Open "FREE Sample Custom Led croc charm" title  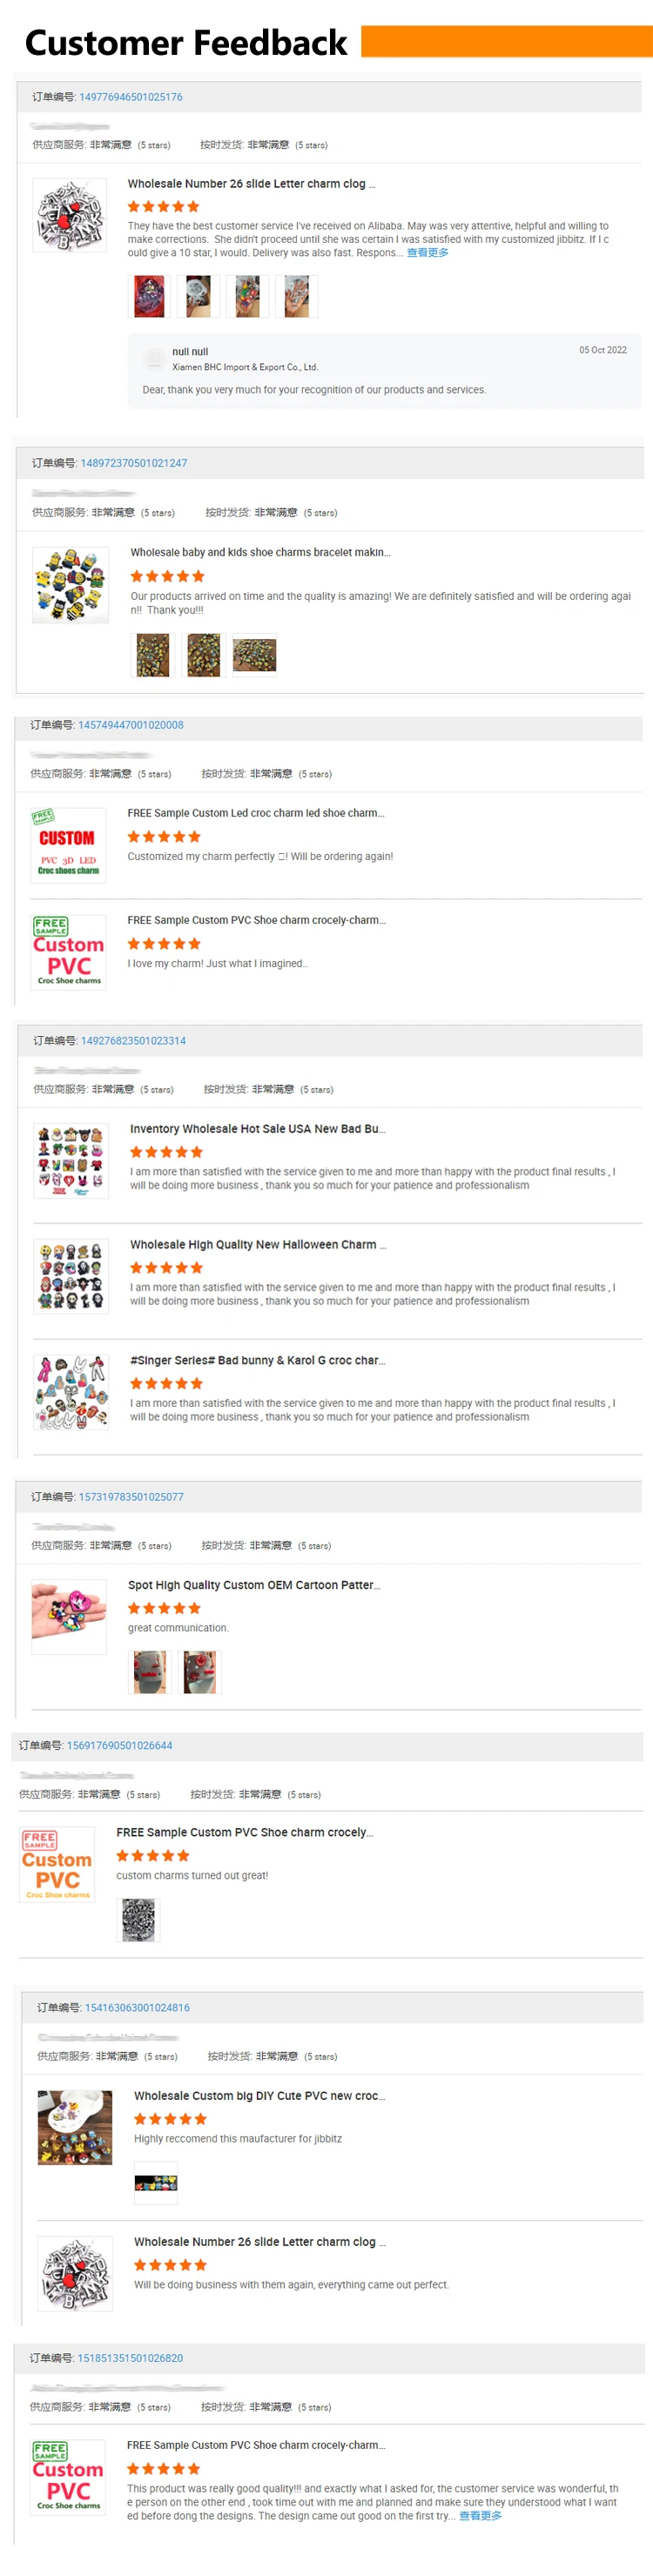[255, 813]
